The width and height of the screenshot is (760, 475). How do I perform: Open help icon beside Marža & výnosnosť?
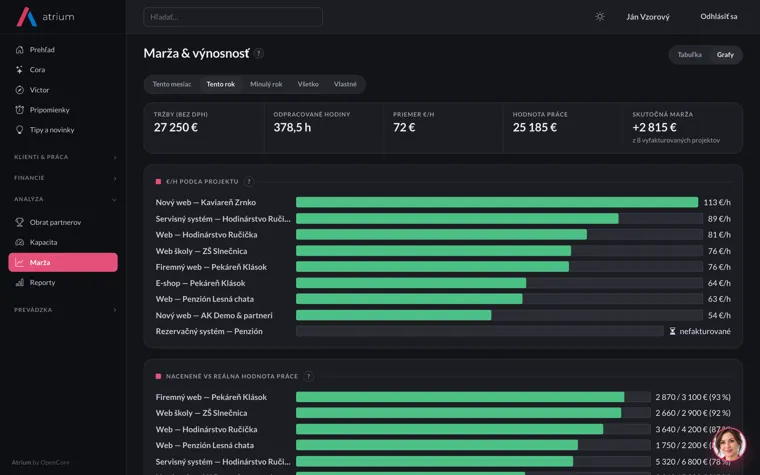tap(259, 53)
